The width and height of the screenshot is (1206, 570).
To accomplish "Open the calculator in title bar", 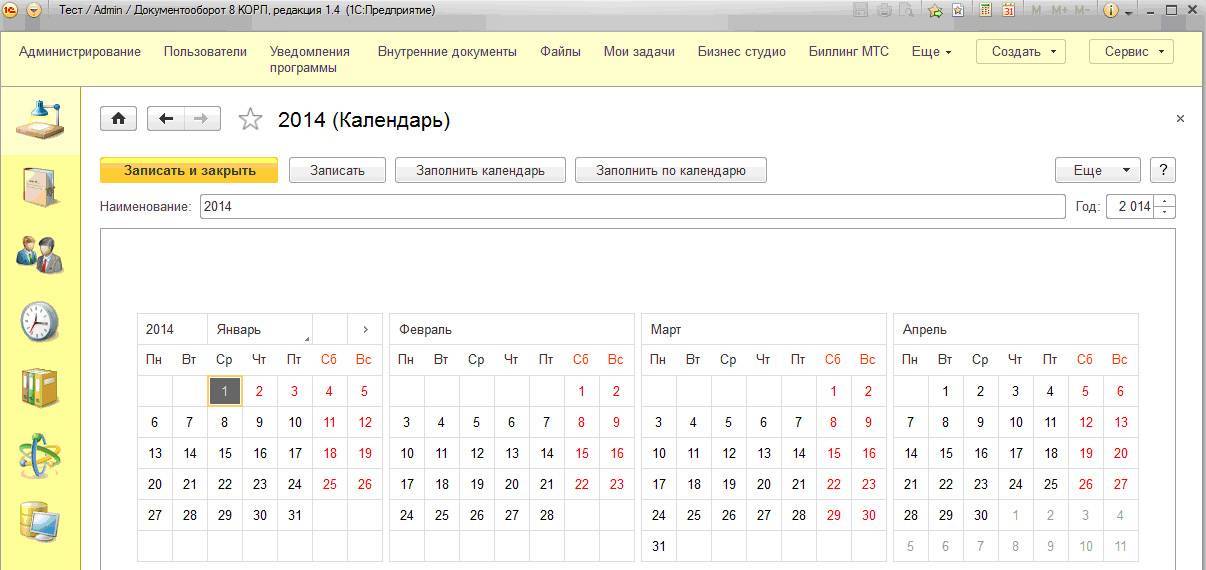I will coord(985,10).
